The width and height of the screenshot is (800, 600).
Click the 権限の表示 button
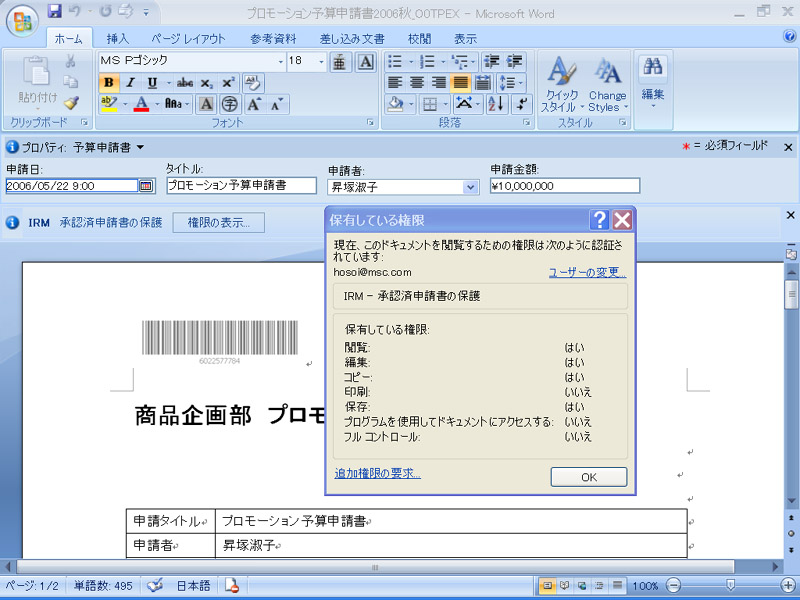pyautogui.click(x=218, y=222)
